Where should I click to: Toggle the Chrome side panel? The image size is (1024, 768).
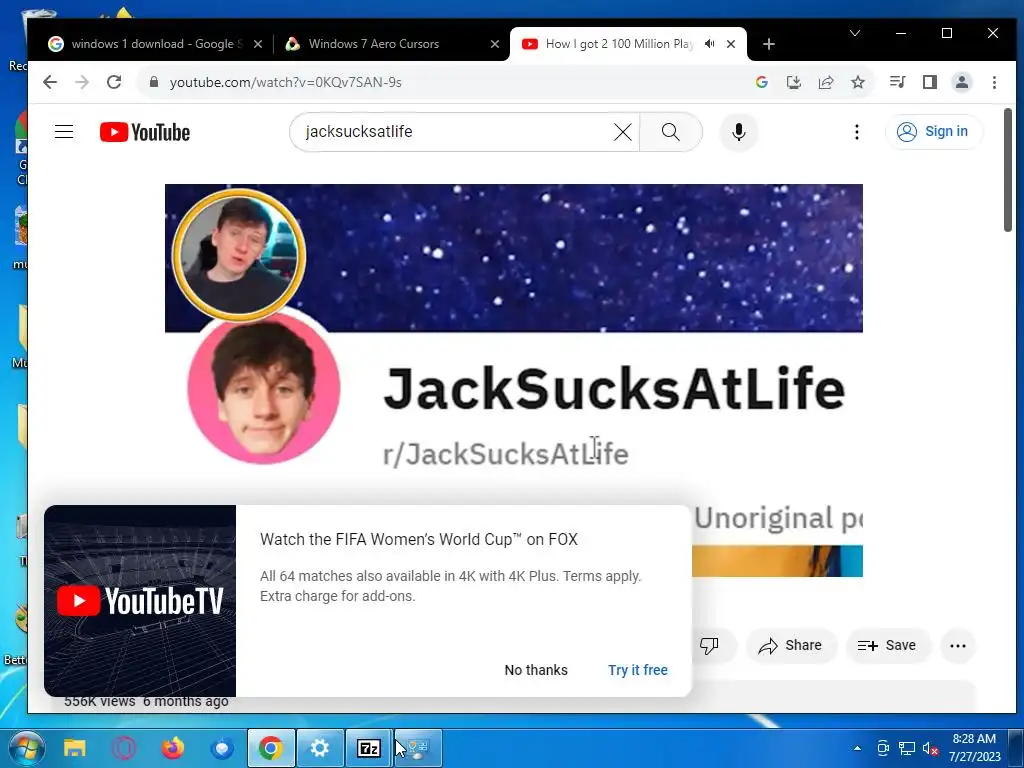tap(930, 82)
